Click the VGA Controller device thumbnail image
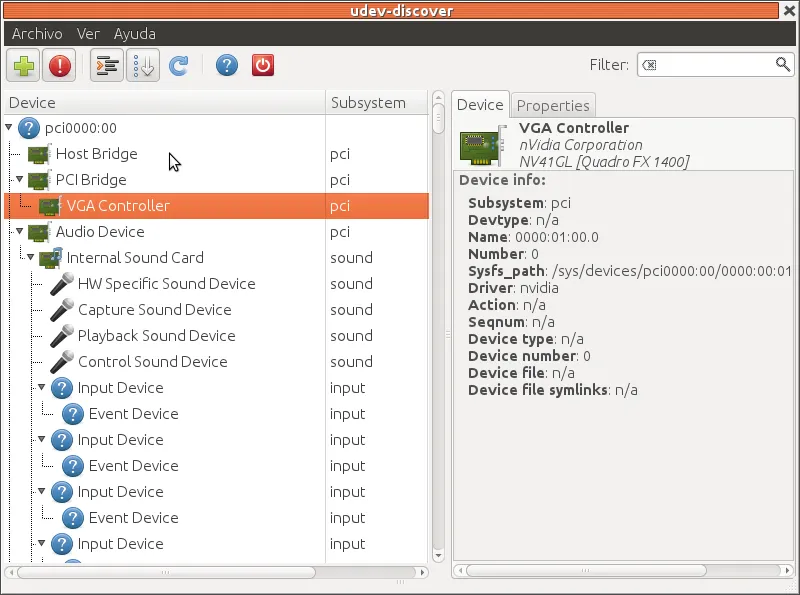800x595 pixels. pyautogui.click(x=479, y=144)
